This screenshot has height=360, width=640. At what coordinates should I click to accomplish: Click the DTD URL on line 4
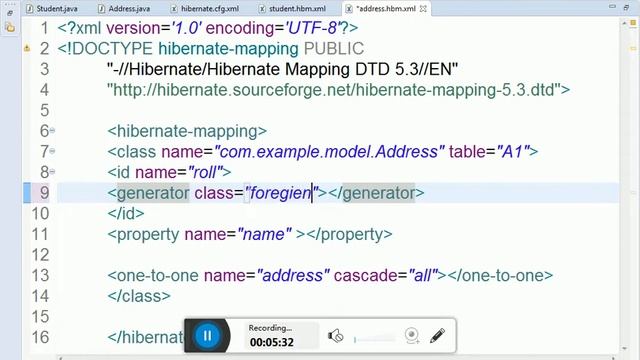click(334, 90)
